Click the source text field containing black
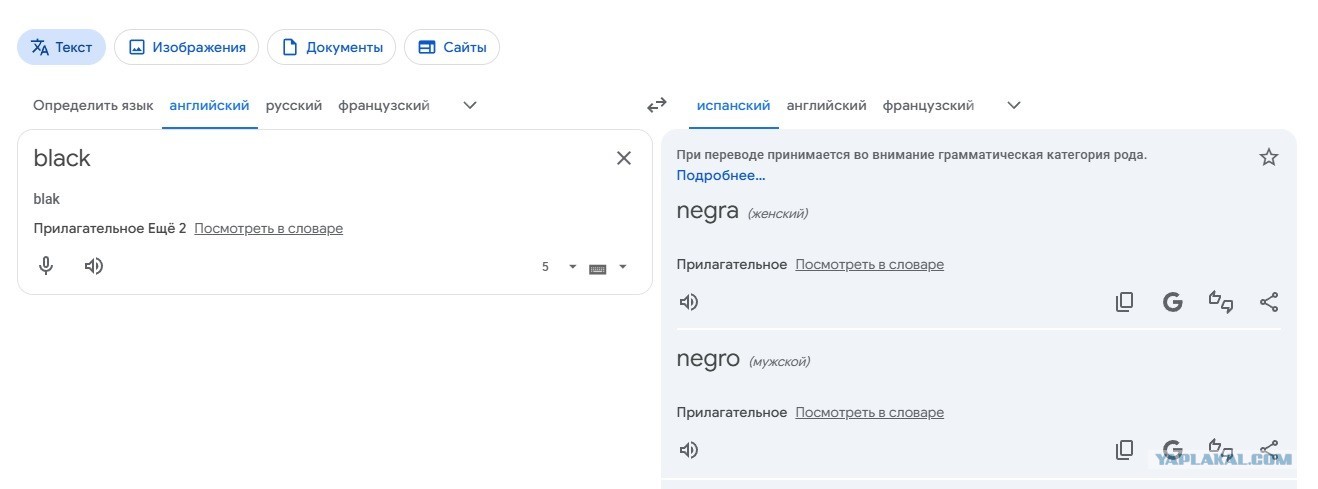The image size is (1318, 489). [x=315, y=158]
